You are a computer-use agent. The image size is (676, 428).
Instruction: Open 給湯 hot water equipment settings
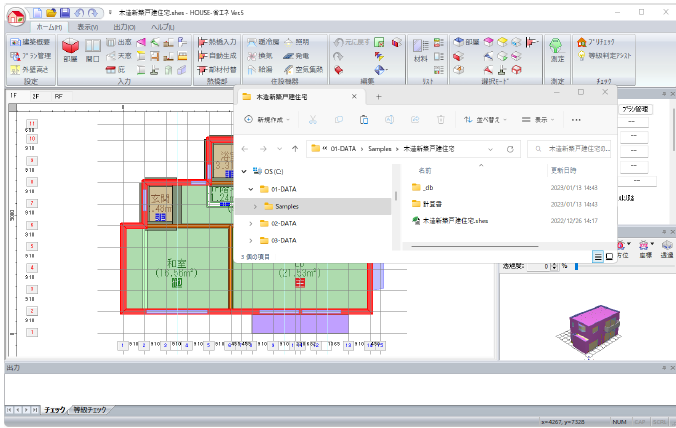tap(260, 69)
